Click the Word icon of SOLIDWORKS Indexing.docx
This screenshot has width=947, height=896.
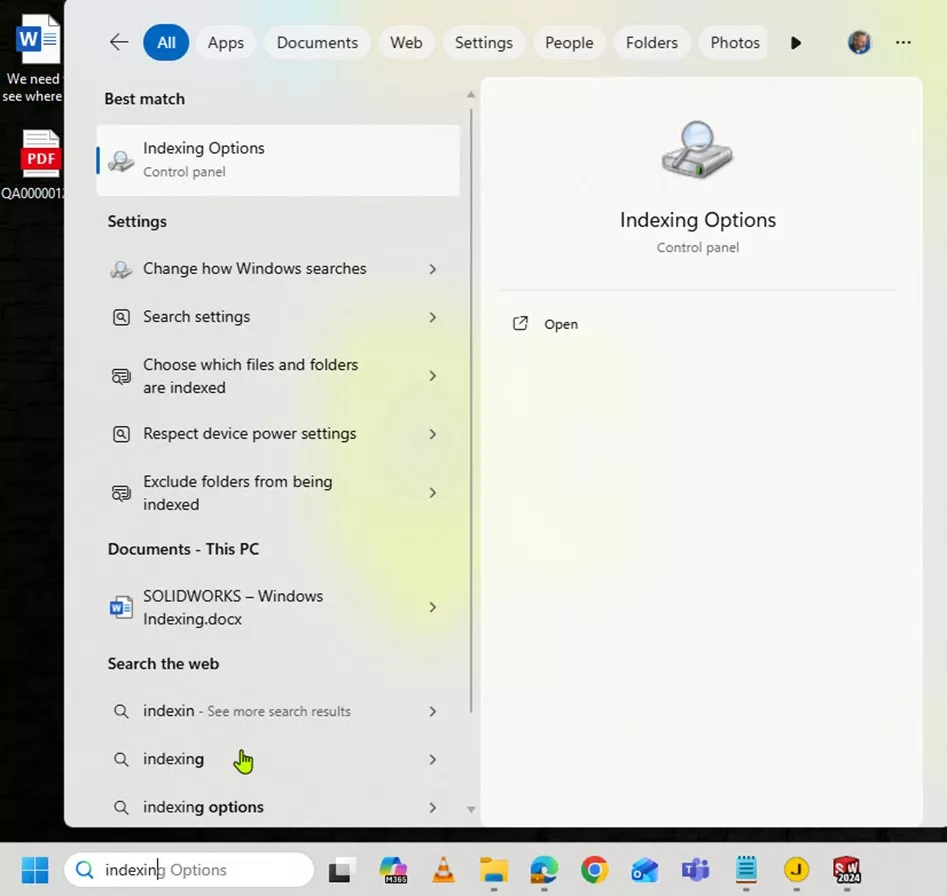click(x=121, y=607)
